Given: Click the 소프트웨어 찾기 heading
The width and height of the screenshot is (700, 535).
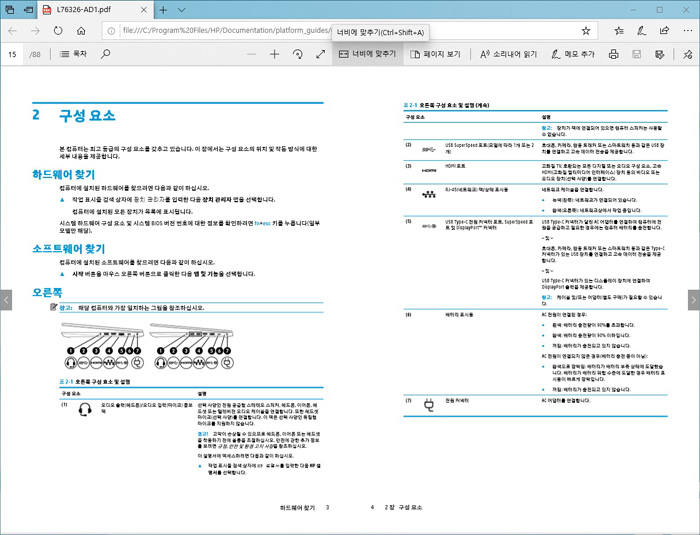Looking at the screenshot, I should (69, 248).
